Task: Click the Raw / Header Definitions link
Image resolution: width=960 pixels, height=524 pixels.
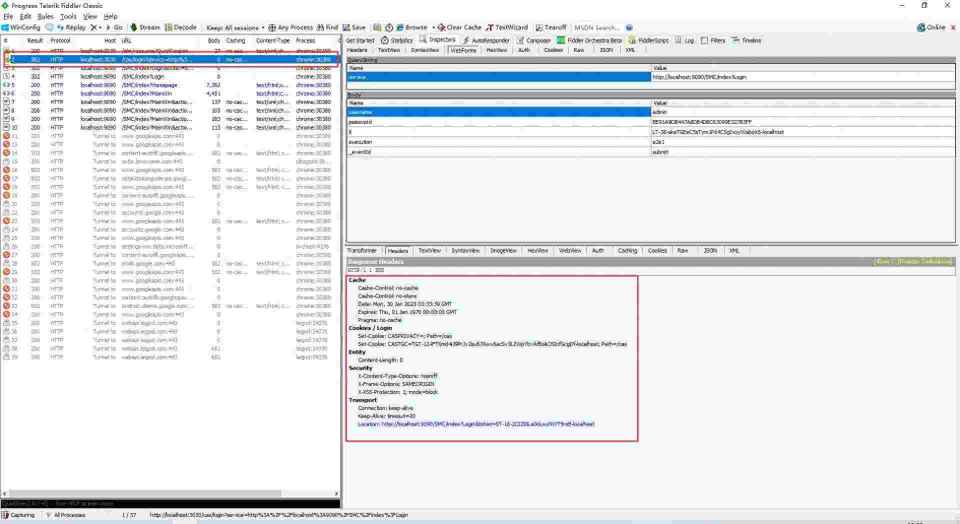Action: (x=913, y=261)
